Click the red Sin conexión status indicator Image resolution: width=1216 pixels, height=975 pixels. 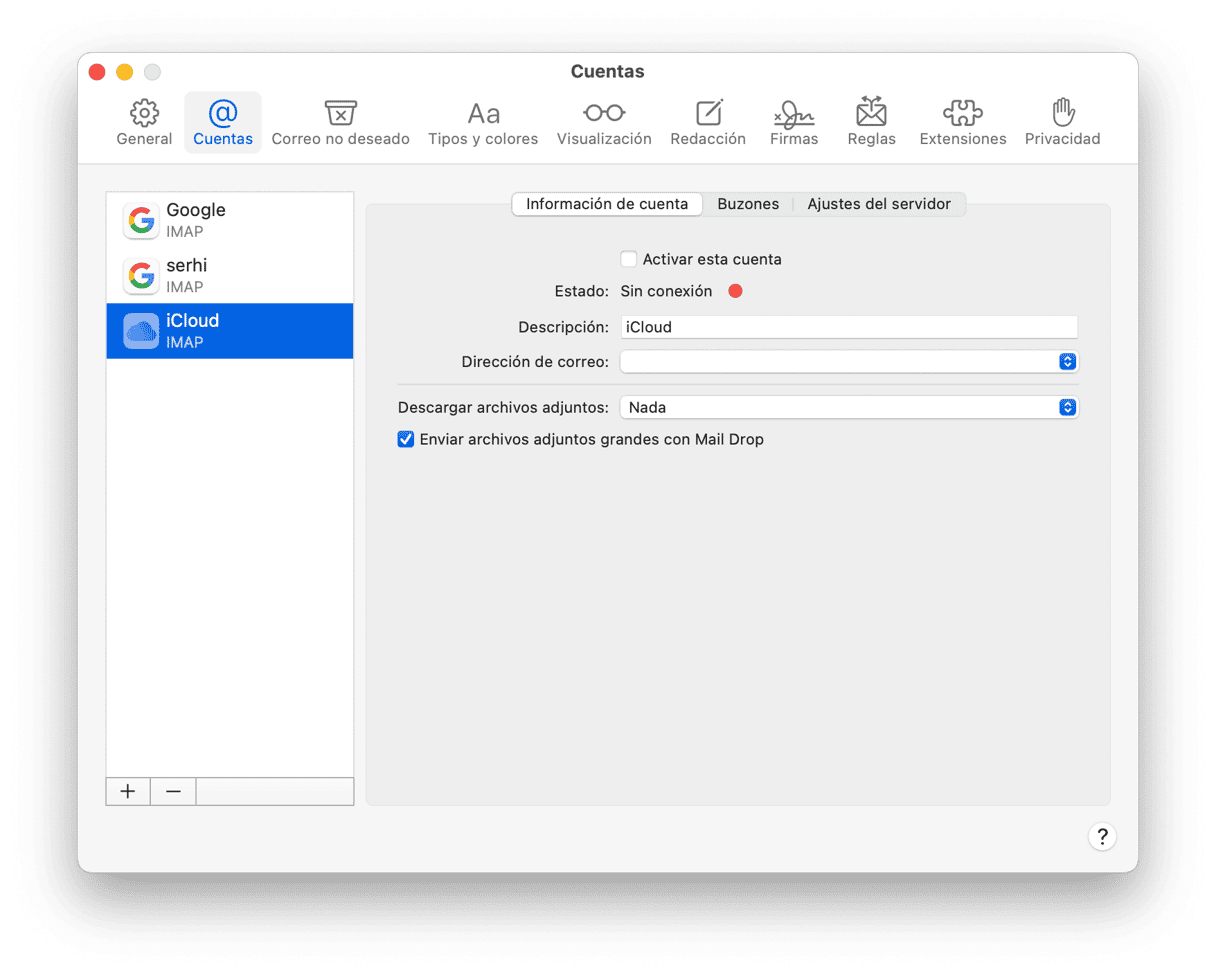click(x=736, y=291)
